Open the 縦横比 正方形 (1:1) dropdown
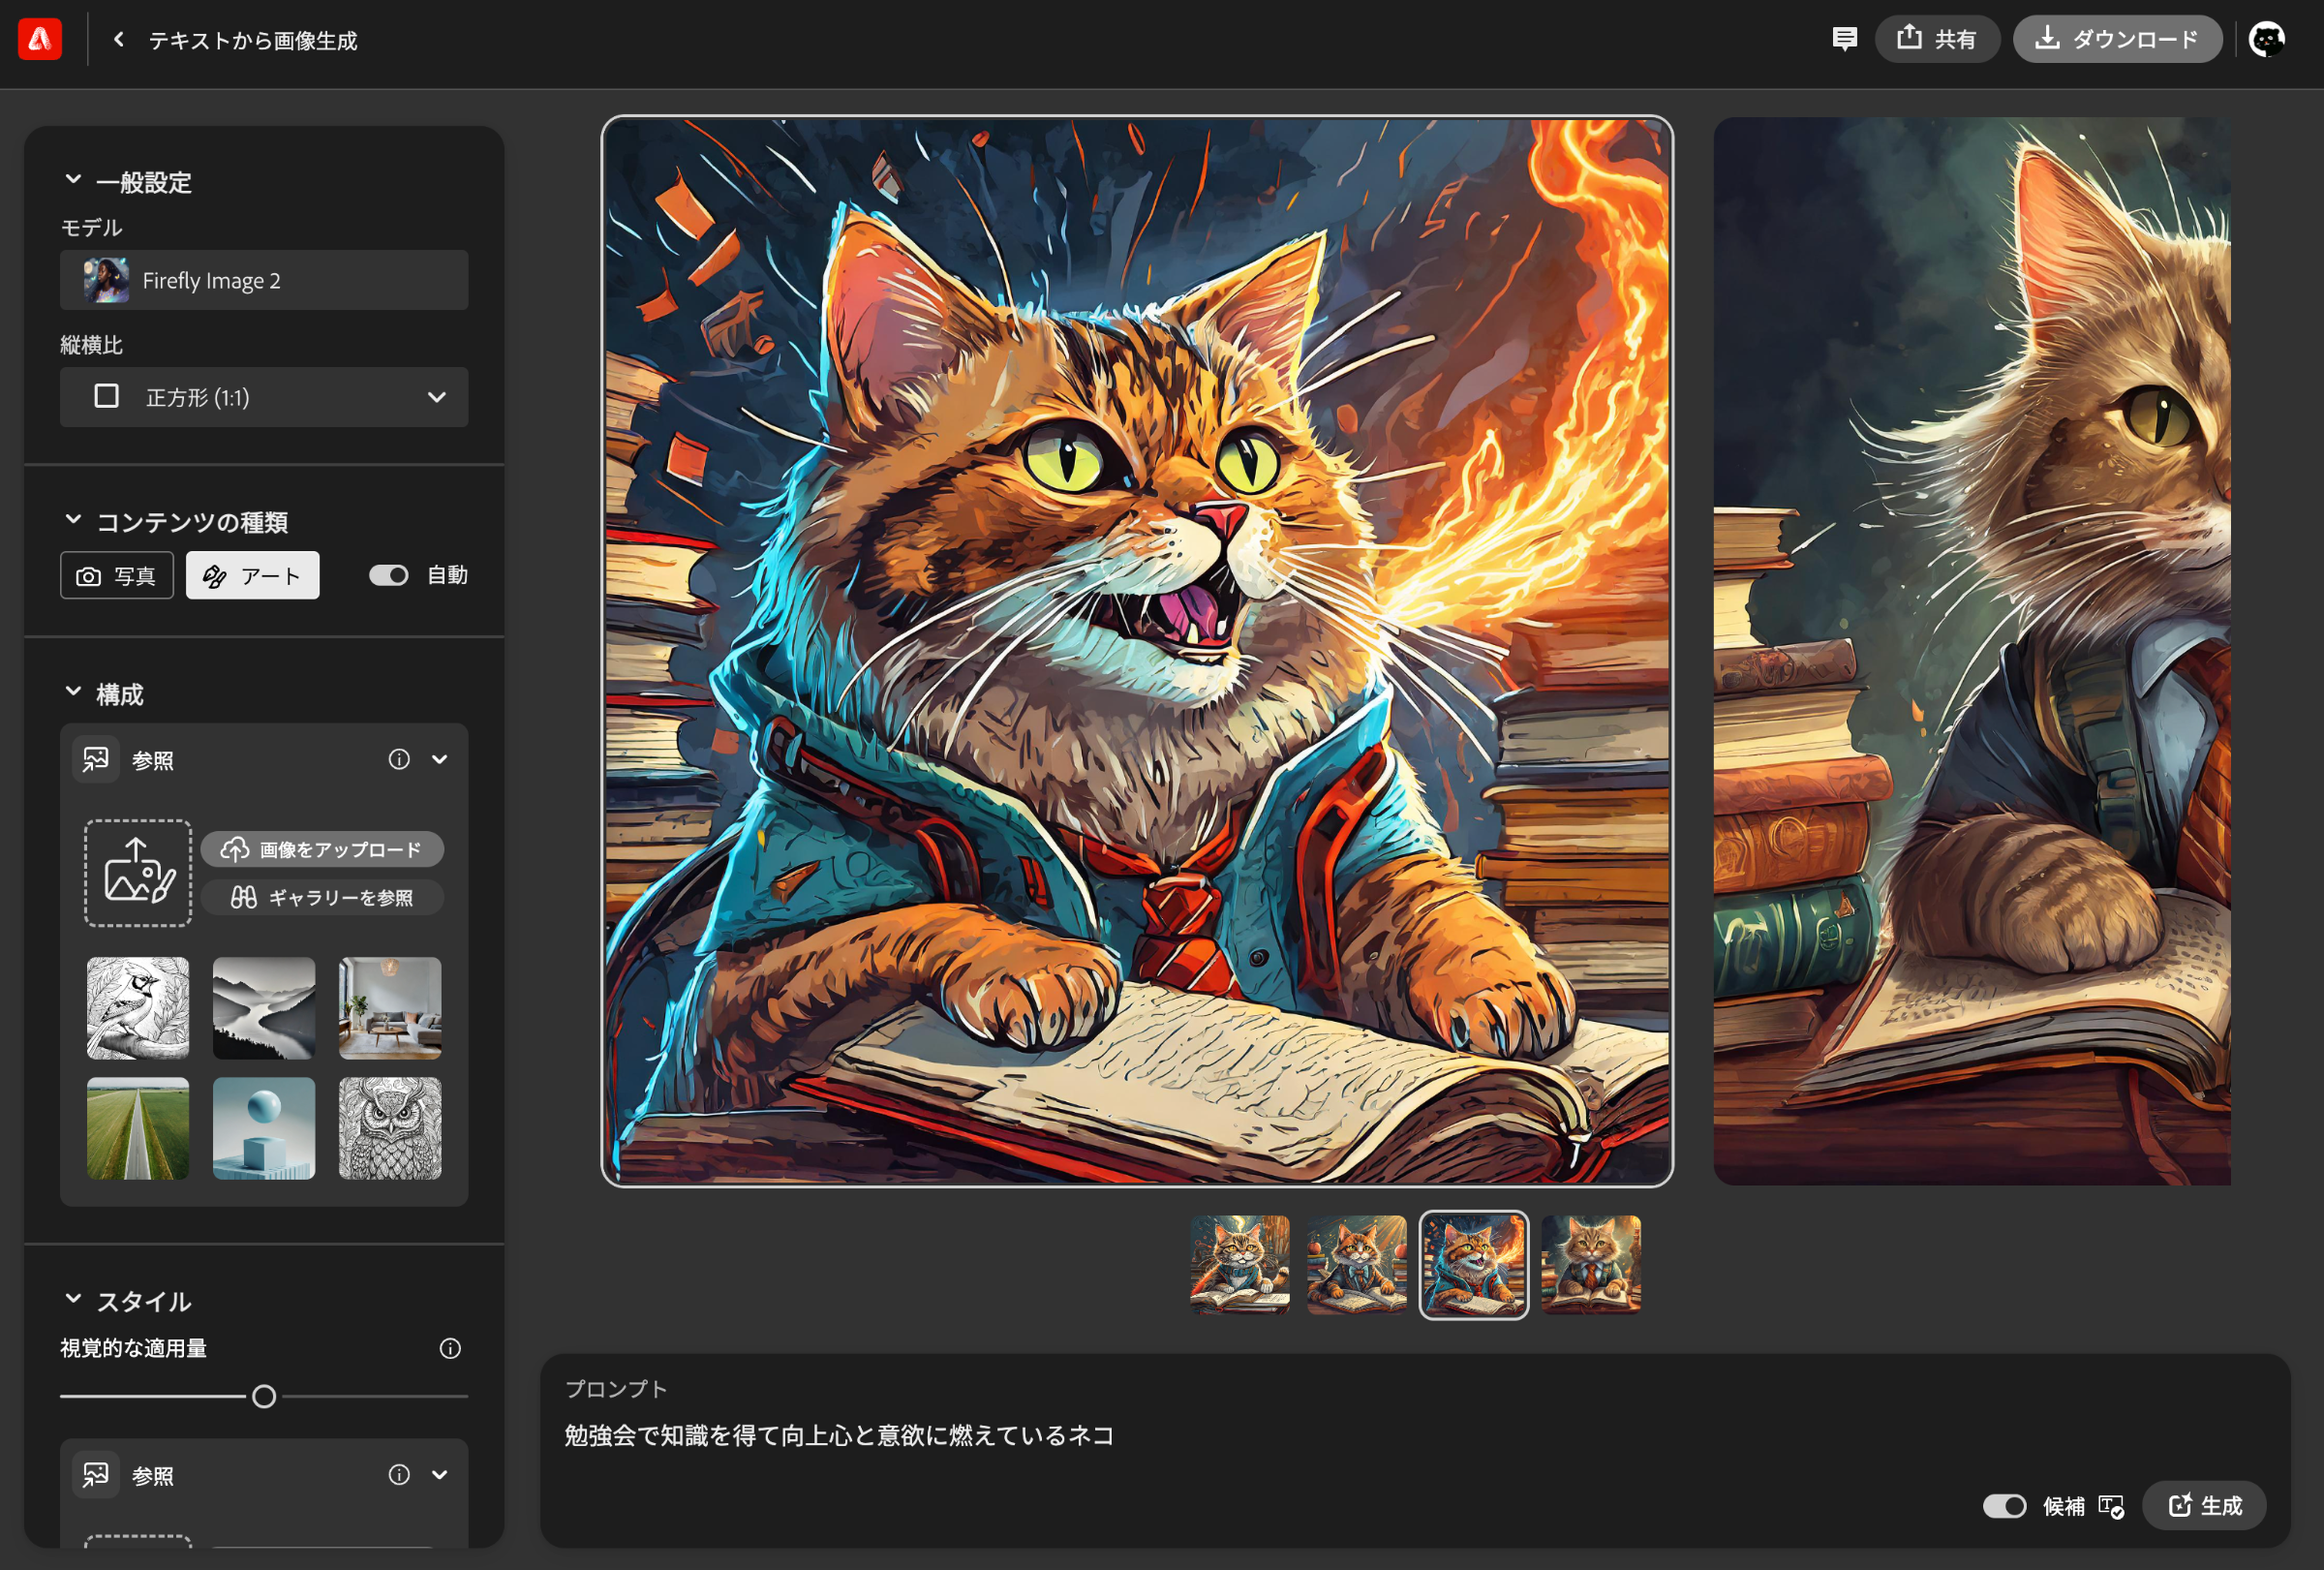2324x1570 pixels. click(264, 397)
